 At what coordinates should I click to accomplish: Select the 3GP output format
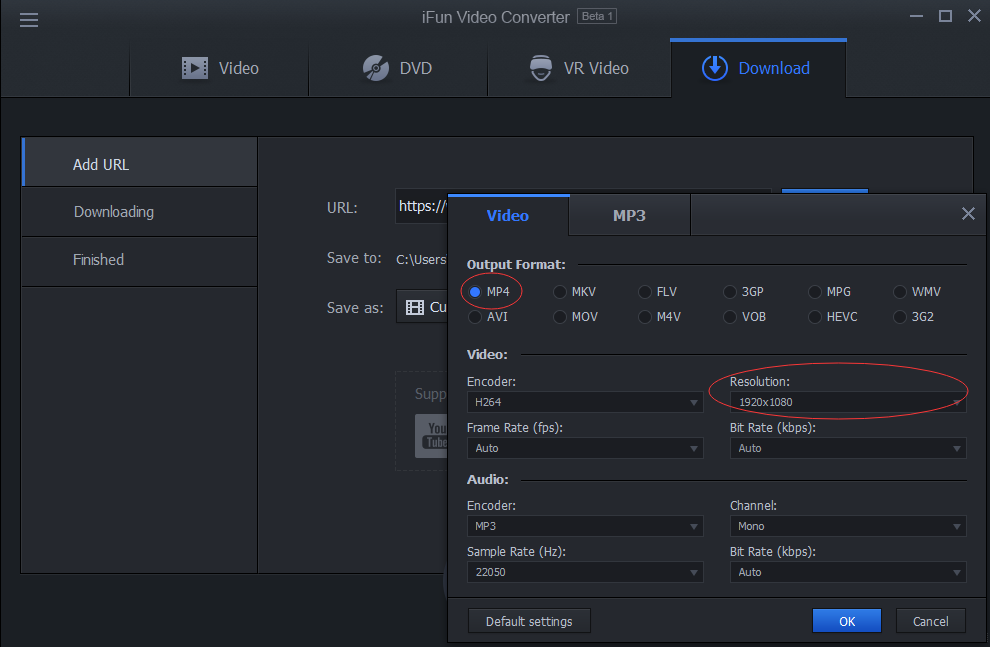(x=730, y=292)
